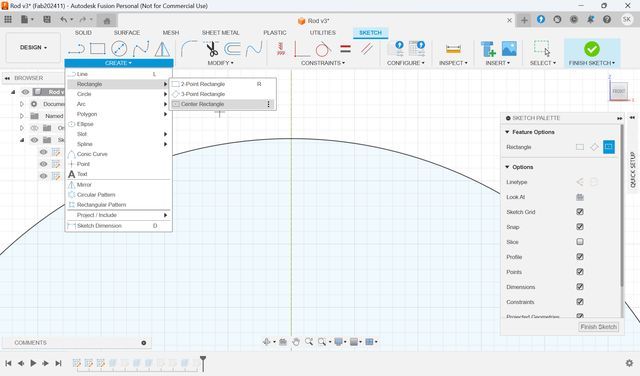Enable the Slice checkbox
640x376 pixels.
click(x=580, y=242)
